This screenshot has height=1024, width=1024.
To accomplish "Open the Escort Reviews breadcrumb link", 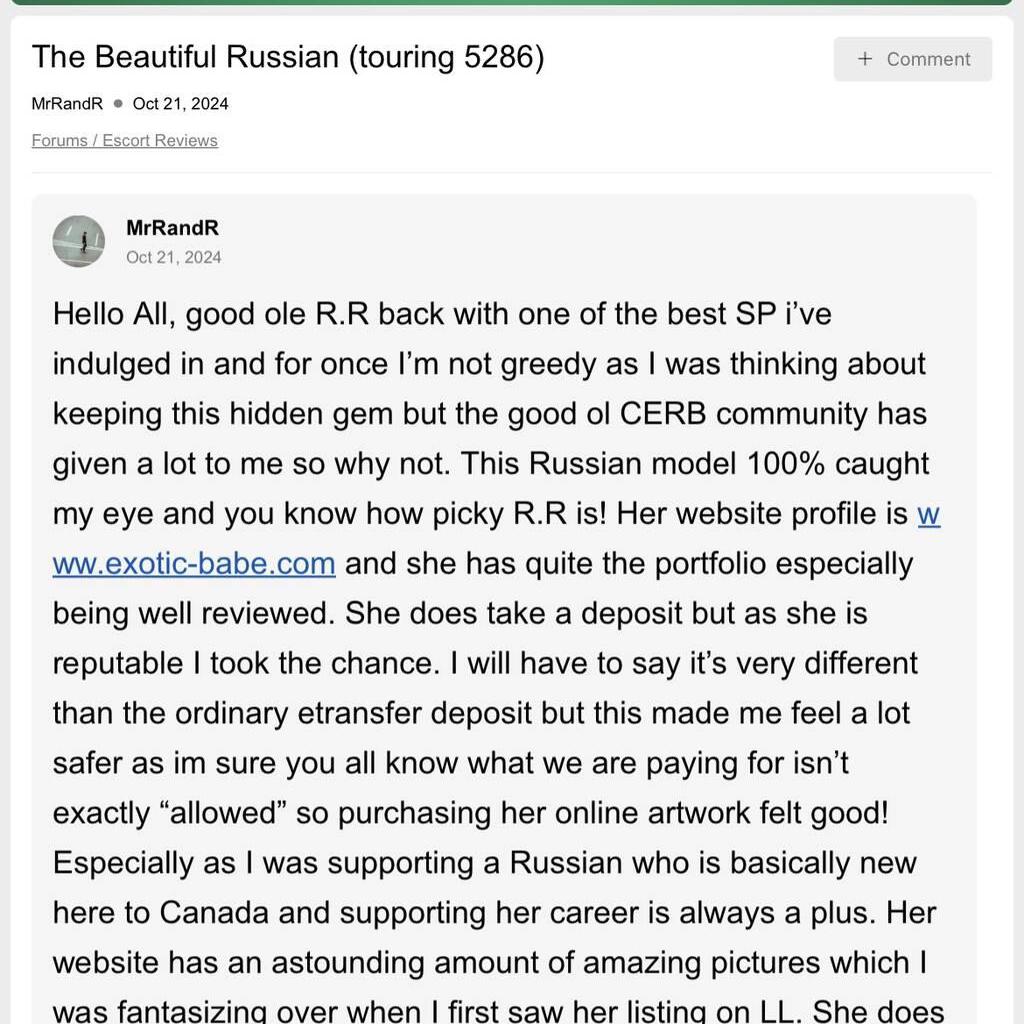I will [x=160, y=141].
